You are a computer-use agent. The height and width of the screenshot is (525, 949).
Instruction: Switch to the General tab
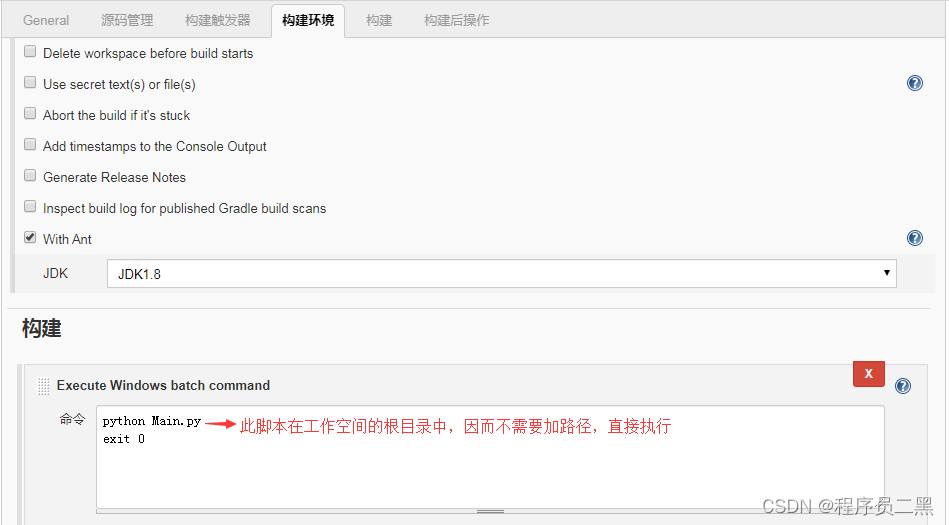46,21
